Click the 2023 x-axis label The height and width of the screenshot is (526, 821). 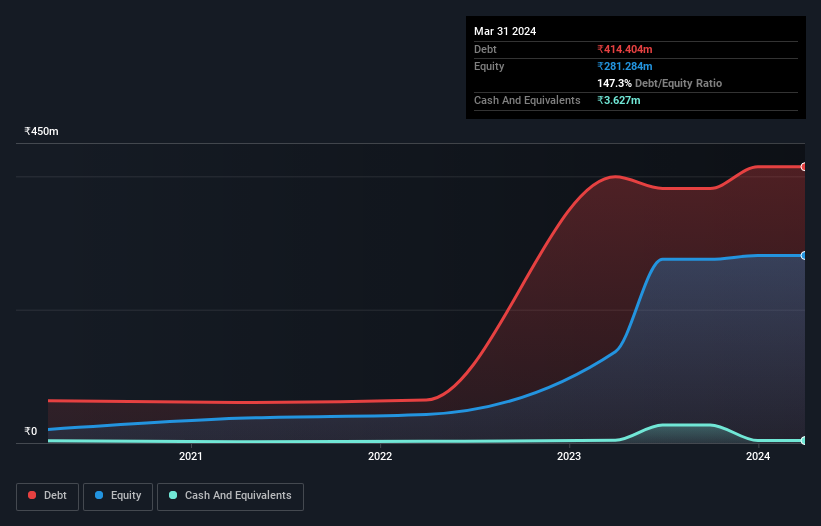[569, 456]
